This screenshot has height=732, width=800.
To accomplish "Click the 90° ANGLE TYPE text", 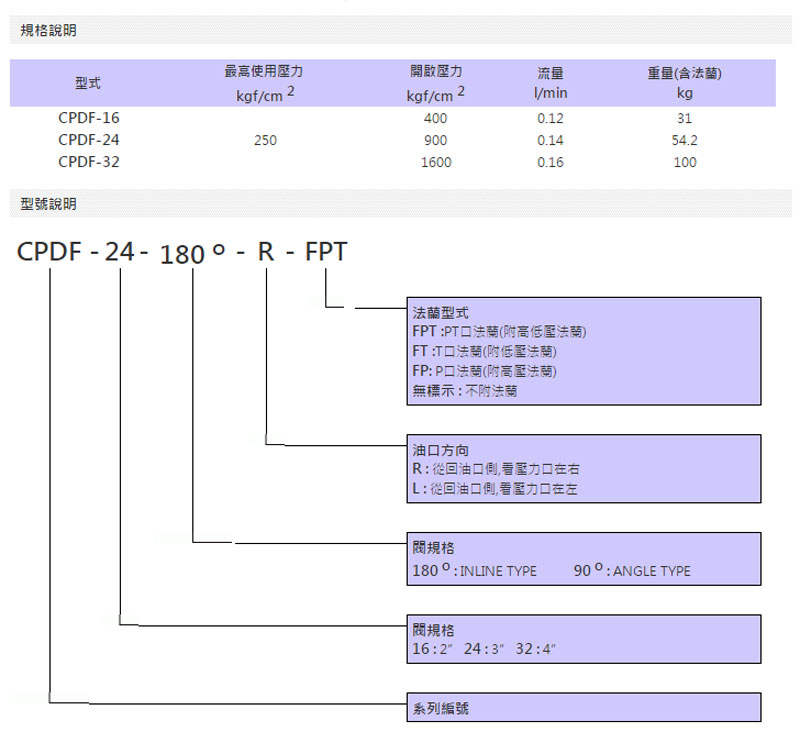I will (x=632, y=571).
